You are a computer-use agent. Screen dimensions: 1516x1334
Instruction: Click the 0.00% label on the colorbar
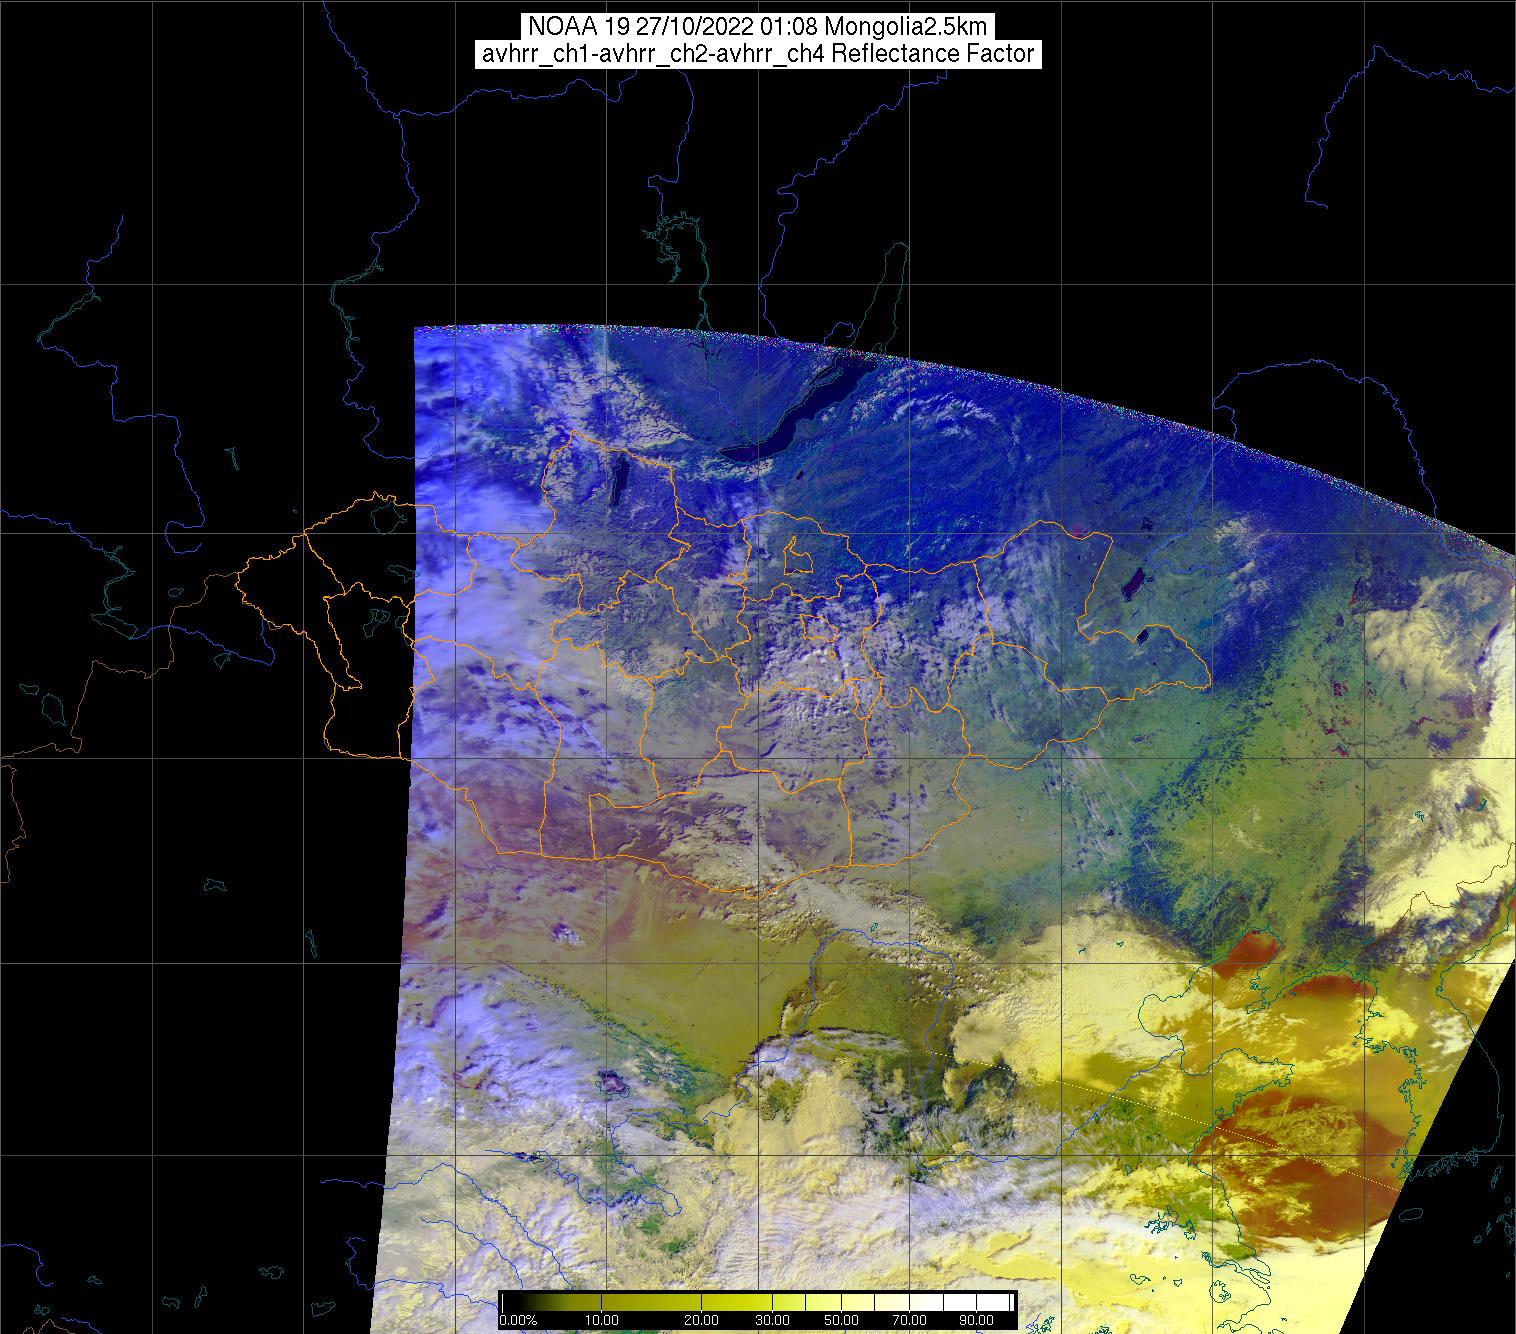(x=518, y=1320)
